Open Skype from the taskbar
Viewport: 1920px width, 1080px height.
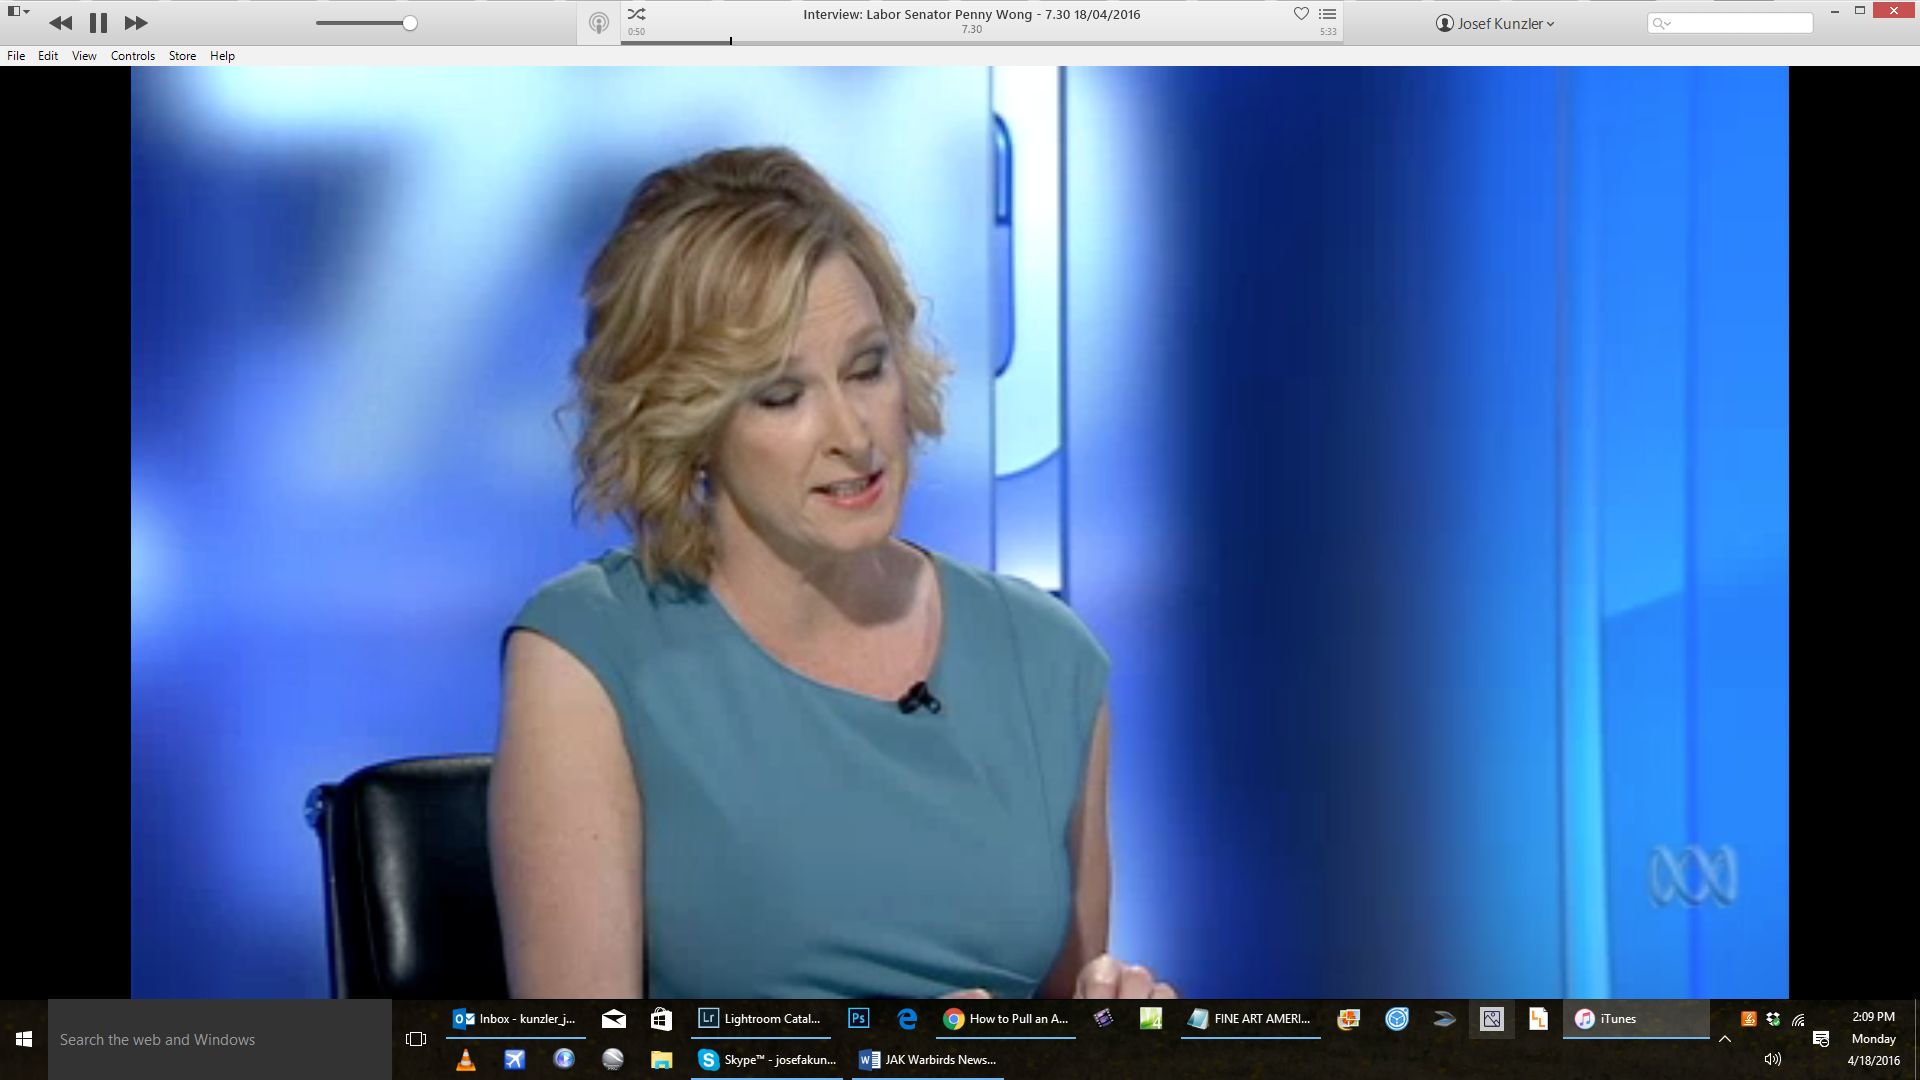point(768,1060)
